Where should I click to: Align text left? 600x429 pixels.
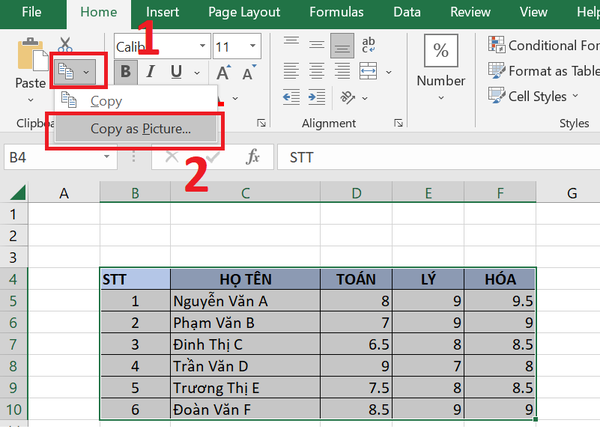coord(291,71)
